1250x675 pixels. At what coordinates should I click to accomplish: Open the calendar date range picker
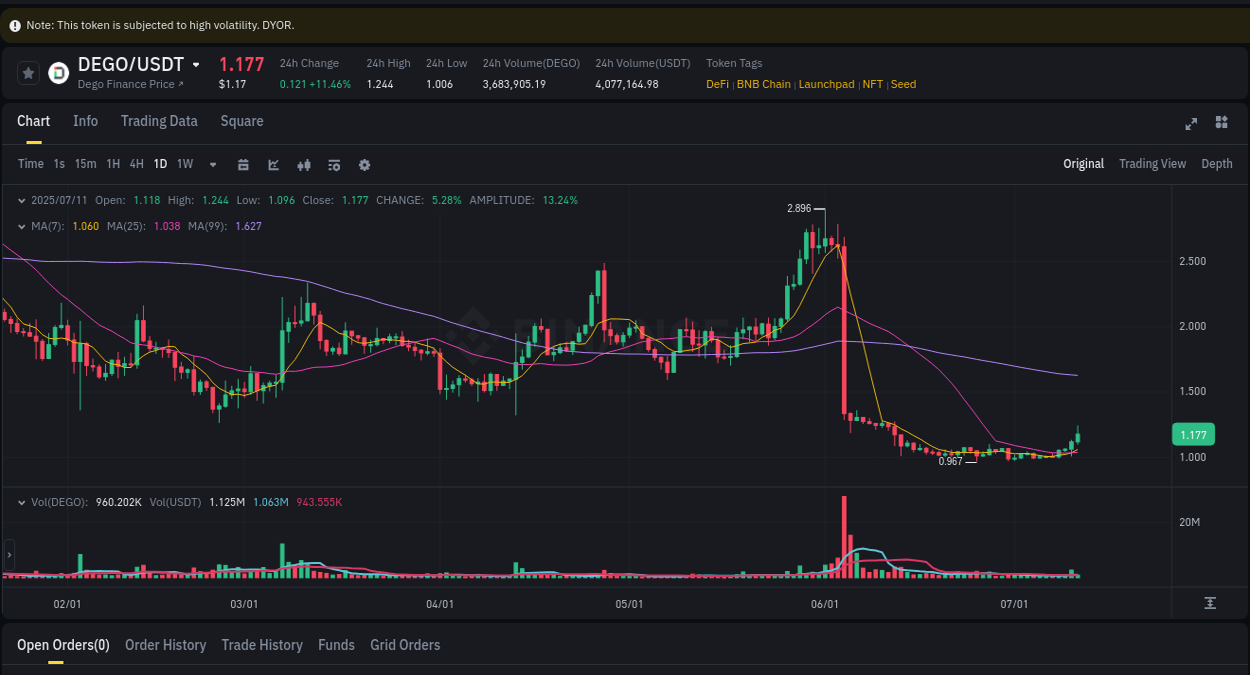pyautogui.click(x=243, y=164)
